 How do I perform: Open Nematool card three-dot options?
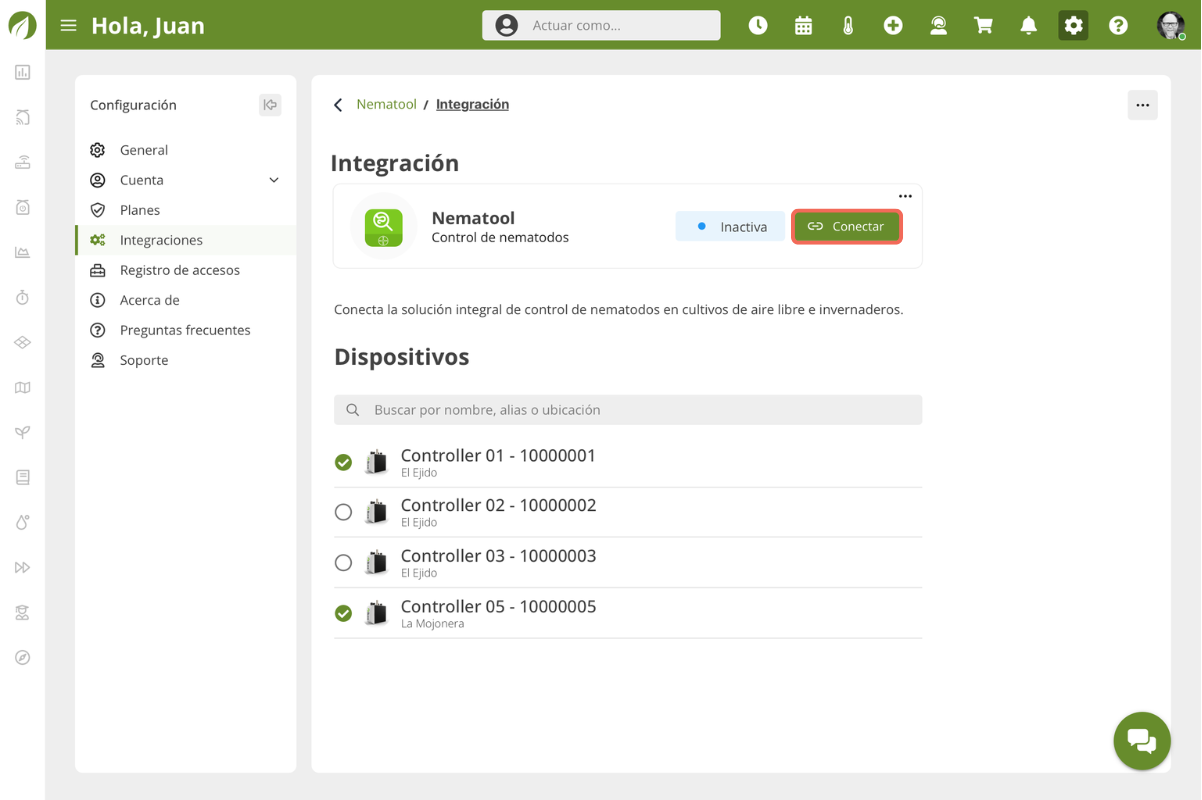[905, 196]
